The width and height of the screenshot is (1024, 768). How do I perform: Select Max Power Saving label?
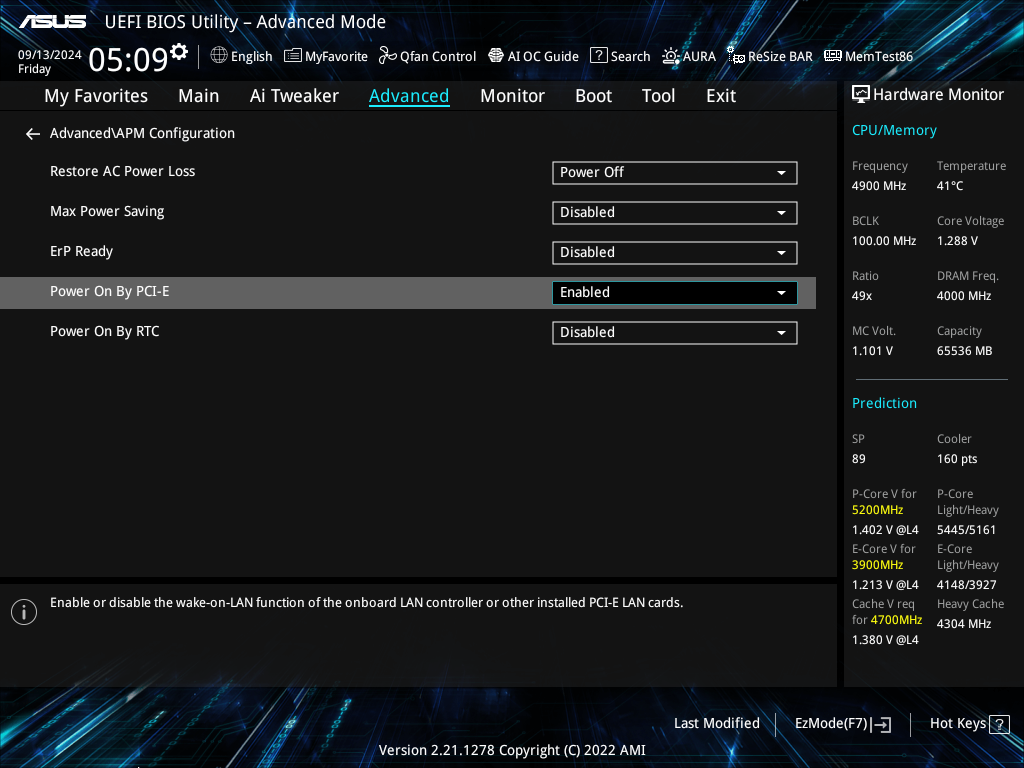click(x=107, y=212)
